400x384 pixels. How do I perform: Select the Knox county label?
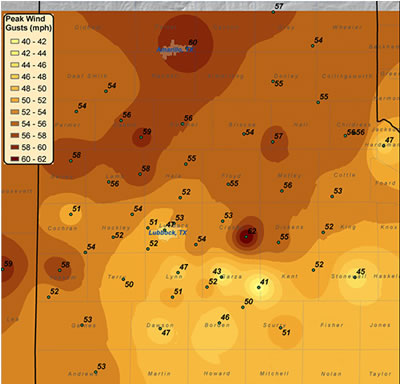389,227
